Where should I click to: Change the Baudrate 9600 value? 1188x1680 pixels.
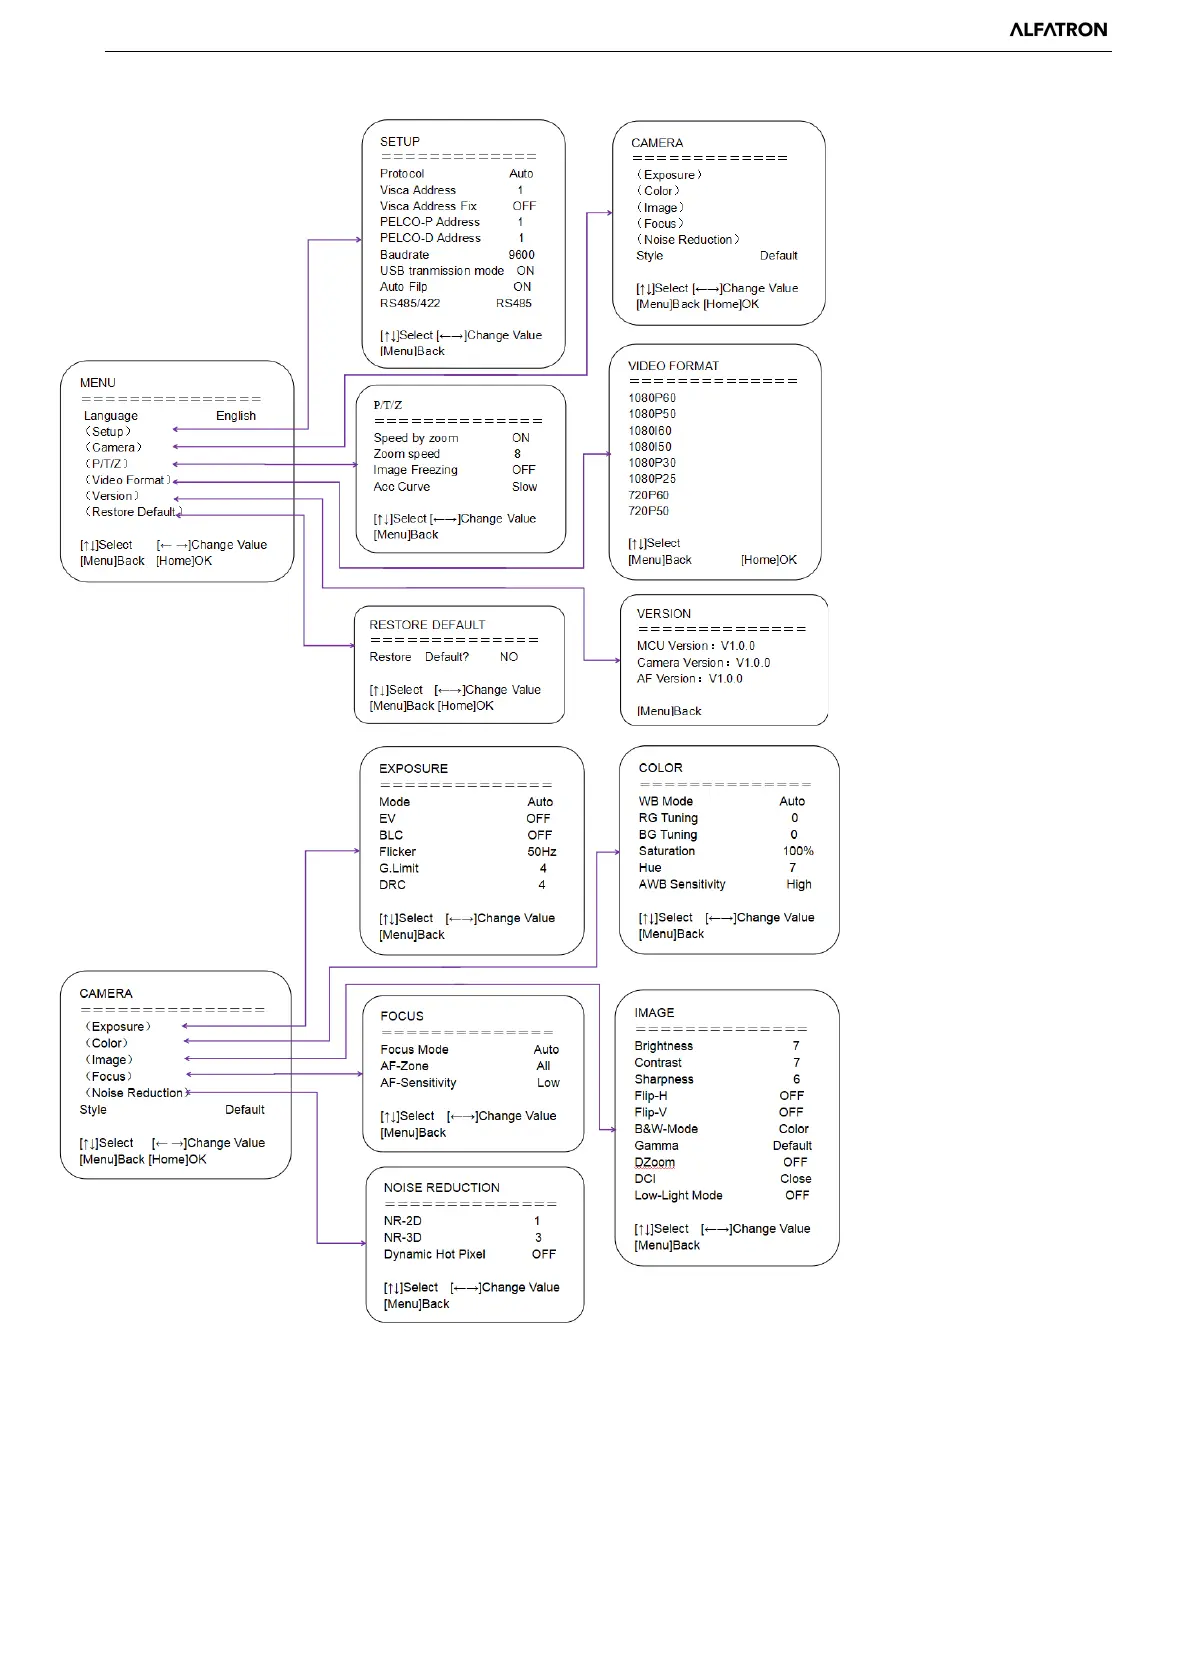pyautogui.click(x=521, y=255)
